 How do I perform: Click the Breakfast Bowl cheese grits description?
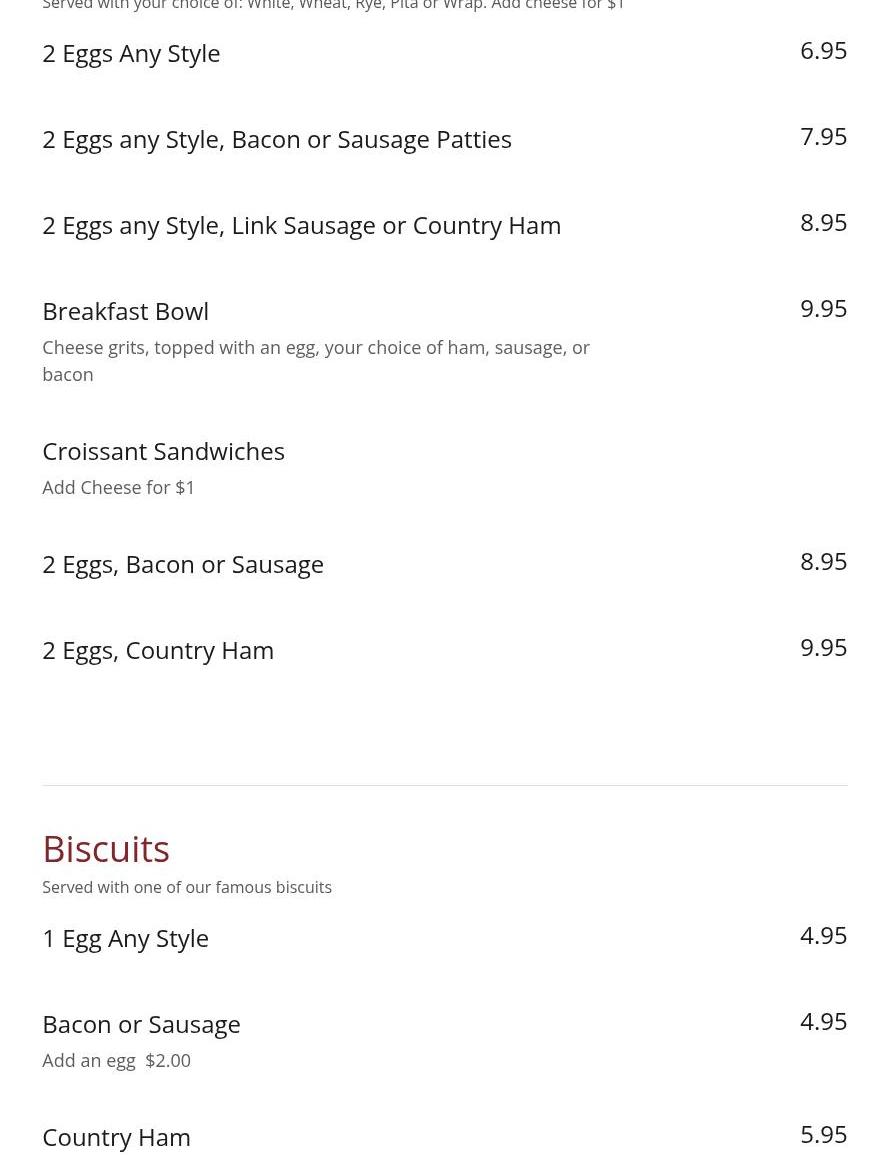tap(316, 361)
